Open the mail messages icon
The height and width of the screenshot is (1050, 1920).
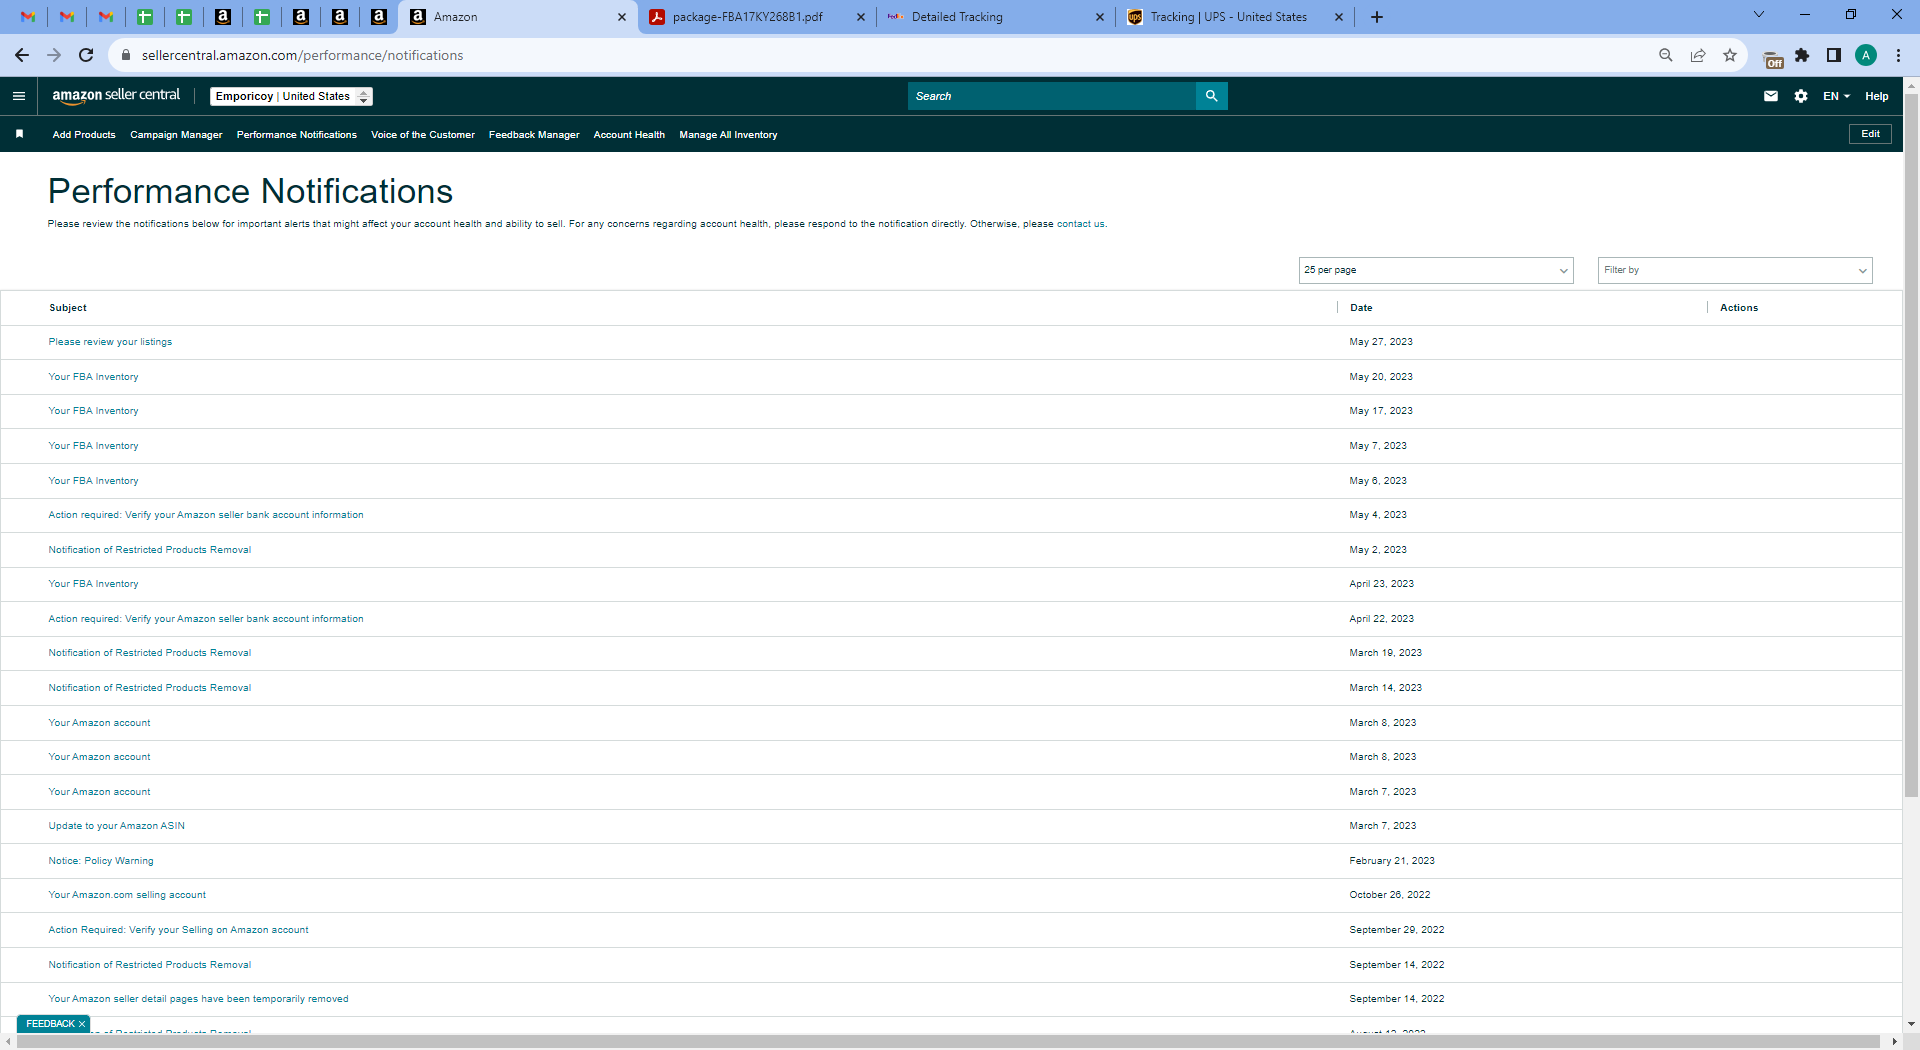point(1771,96)
